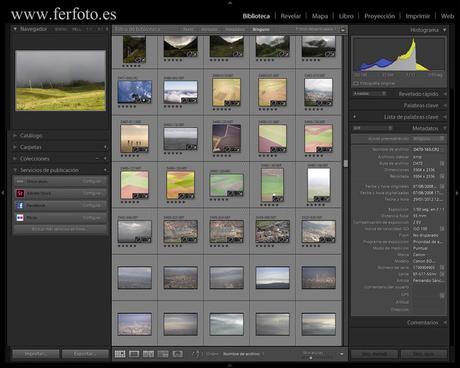Viewport: 460px width, 368px height.
Task: Click the Exportar button
Action: coord(85,354)
